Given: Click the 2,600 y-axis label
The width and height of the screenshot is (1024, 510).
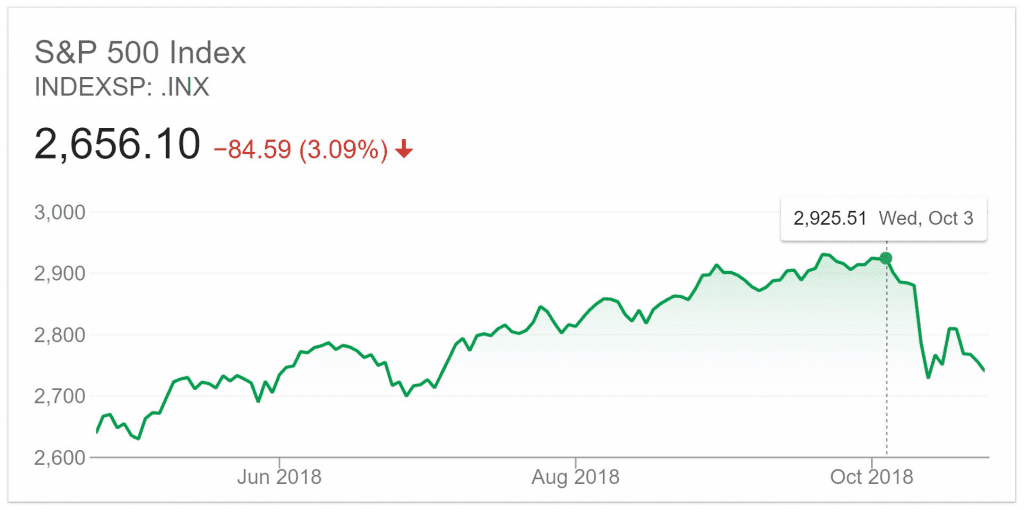Looking at the screenshot, I should (58, 458).
